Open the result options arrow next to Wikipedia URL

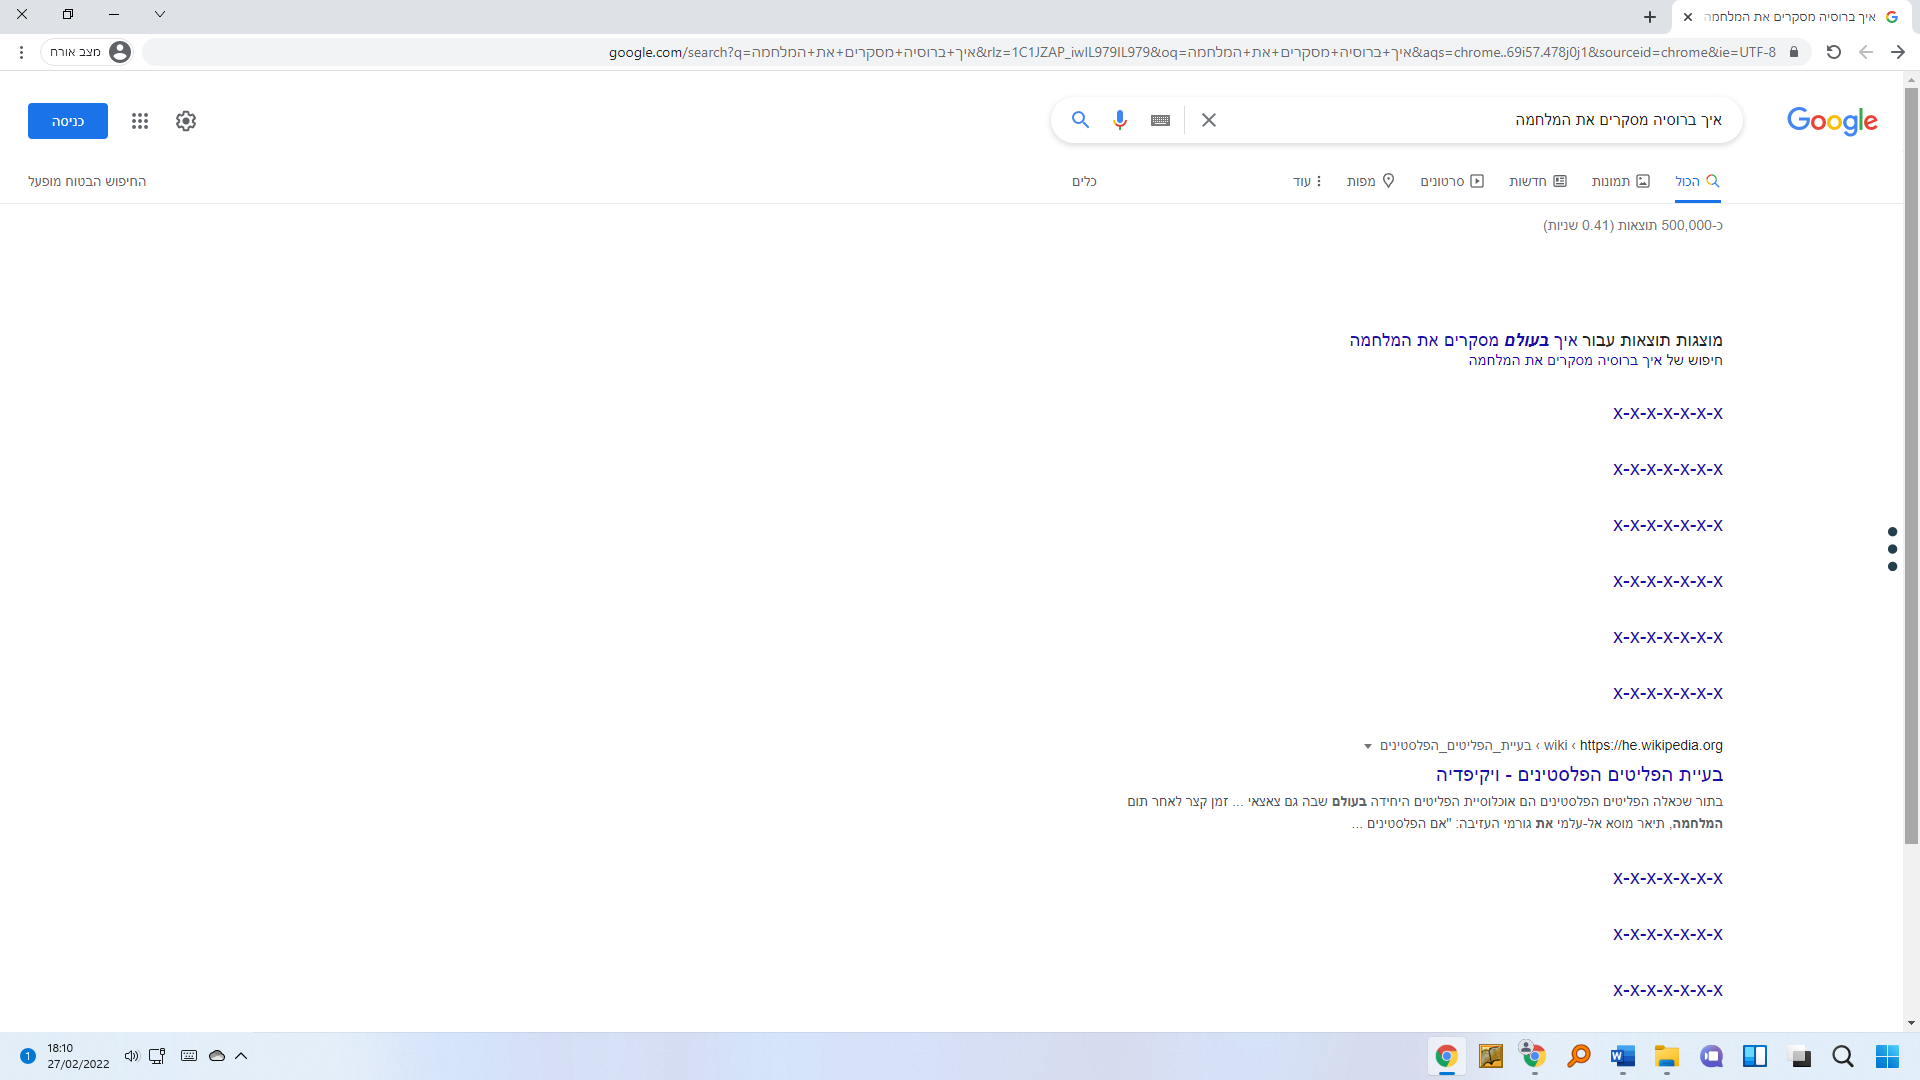1368,746
